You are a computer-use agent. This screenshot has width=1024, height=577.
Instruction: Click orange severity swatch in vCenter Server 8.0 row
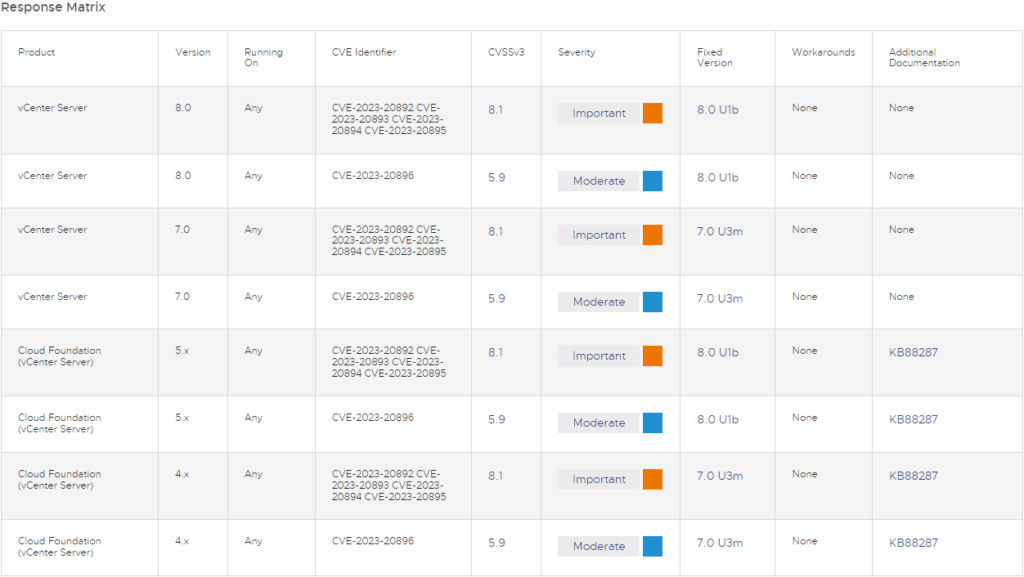652,113
